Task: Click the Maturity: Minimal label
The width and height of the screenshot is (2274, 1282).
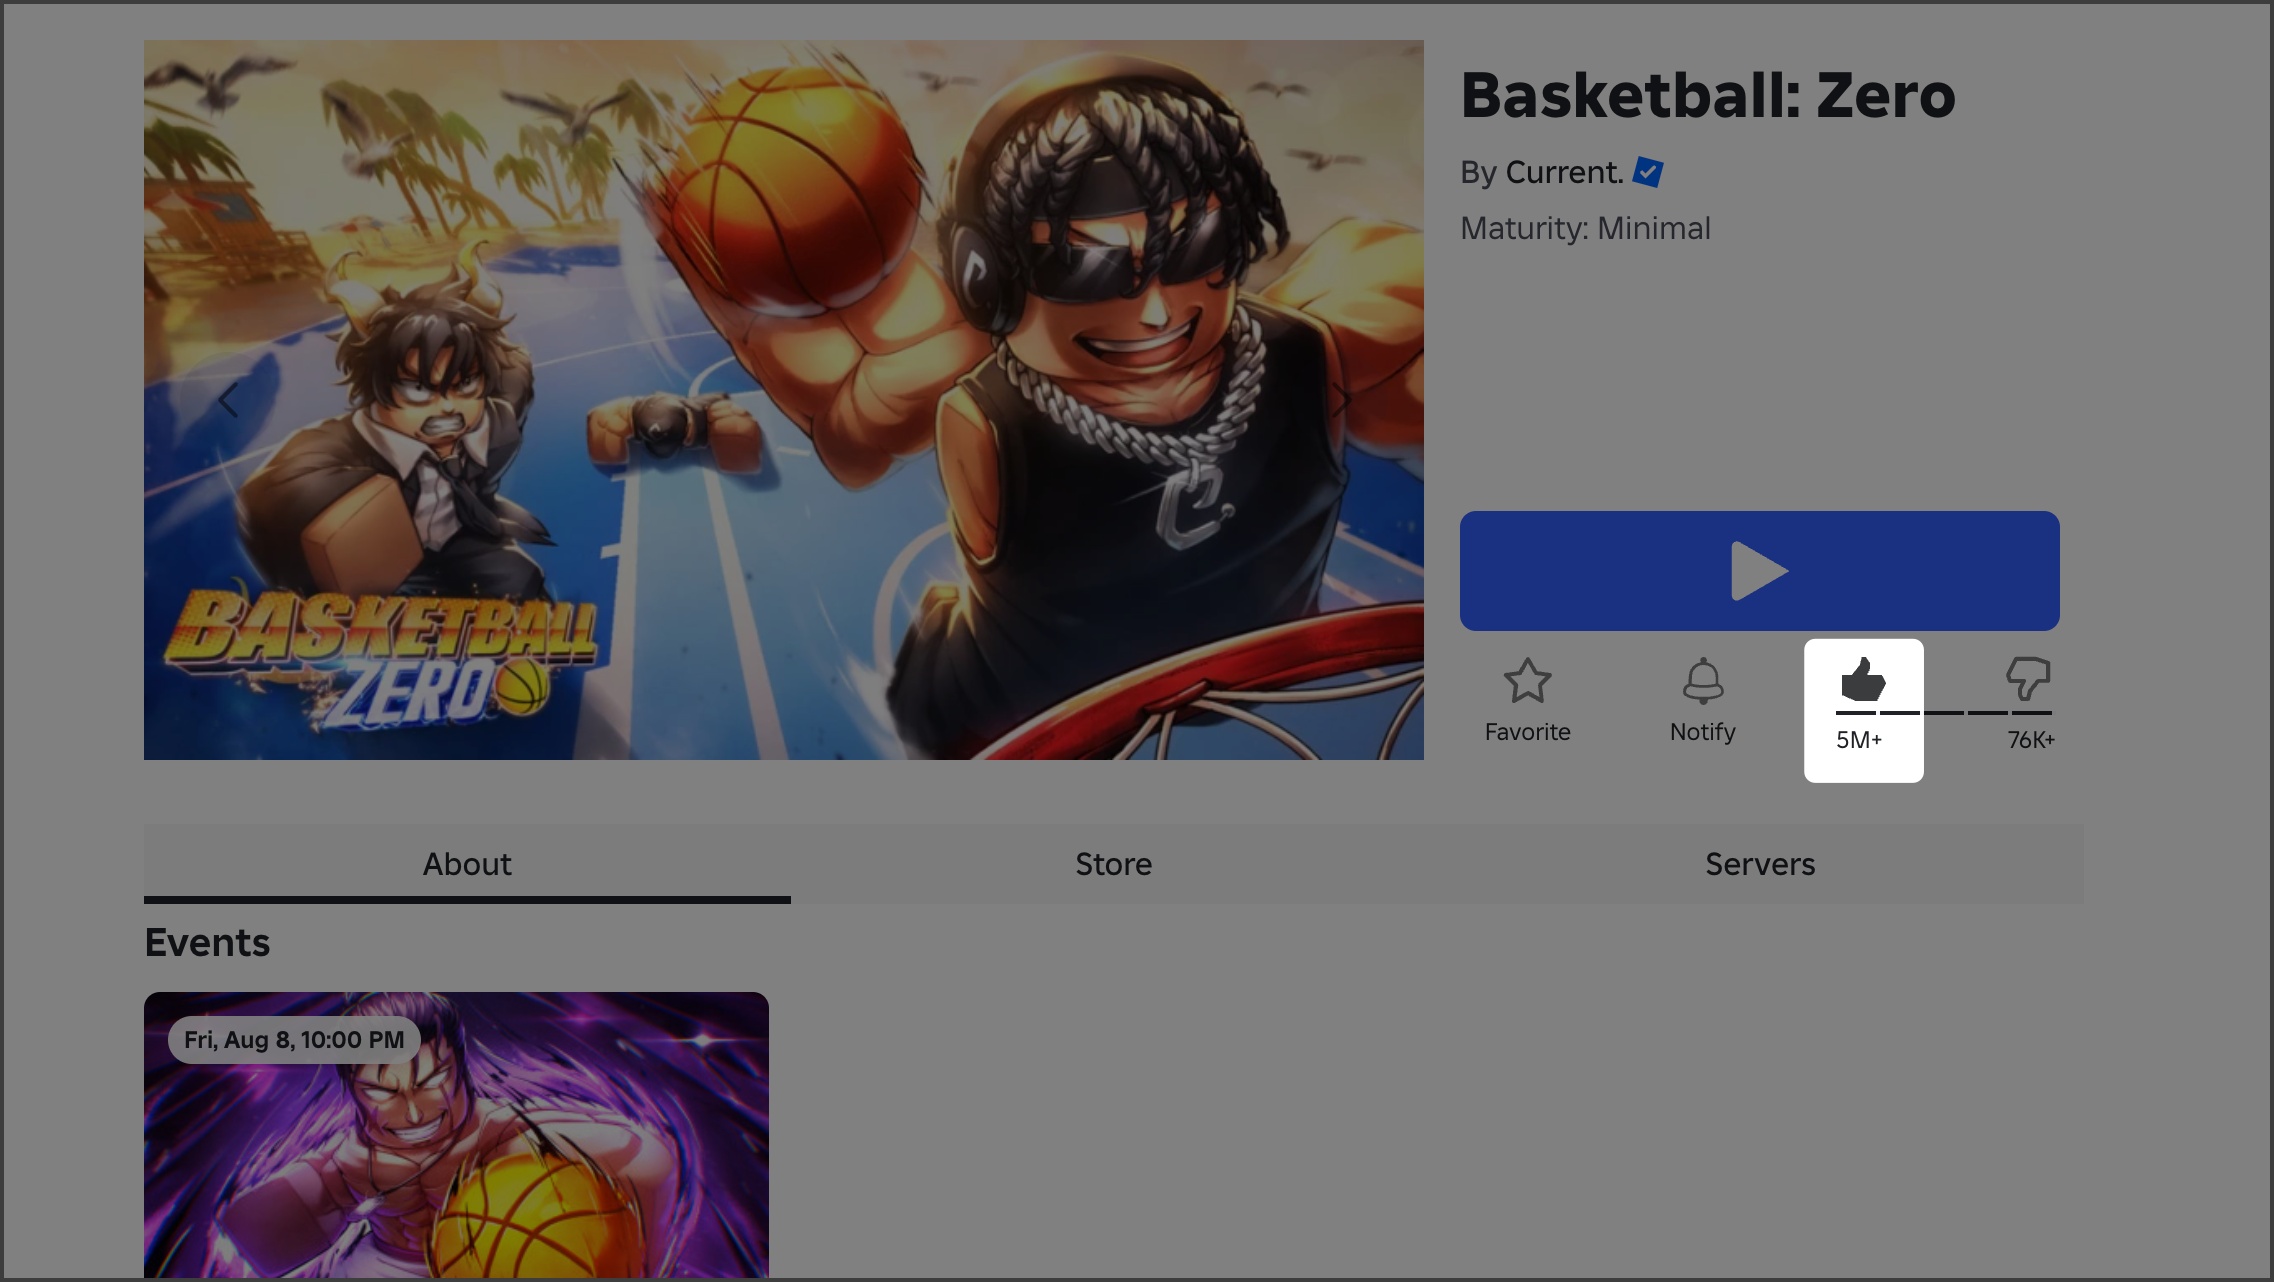Action: (1585, 228)
